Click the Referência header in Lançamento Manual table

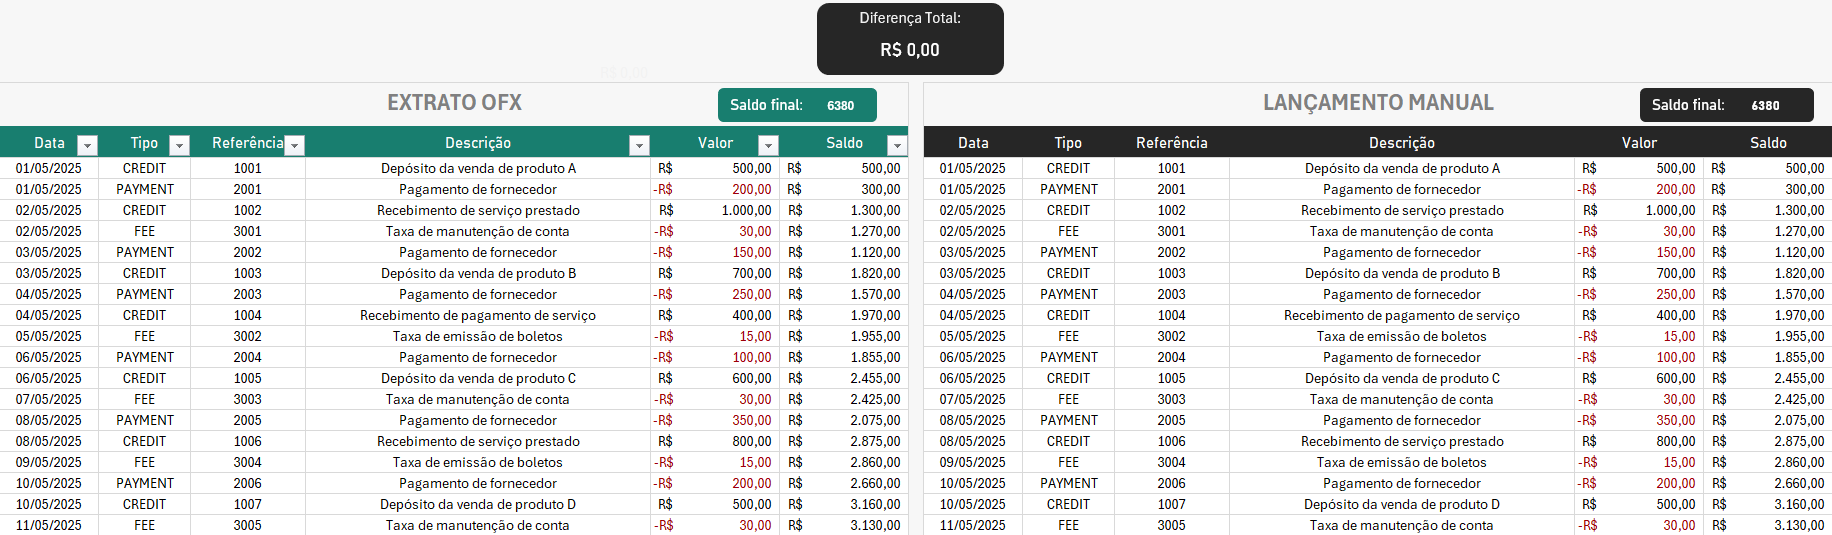click(x=1171, y=143)
